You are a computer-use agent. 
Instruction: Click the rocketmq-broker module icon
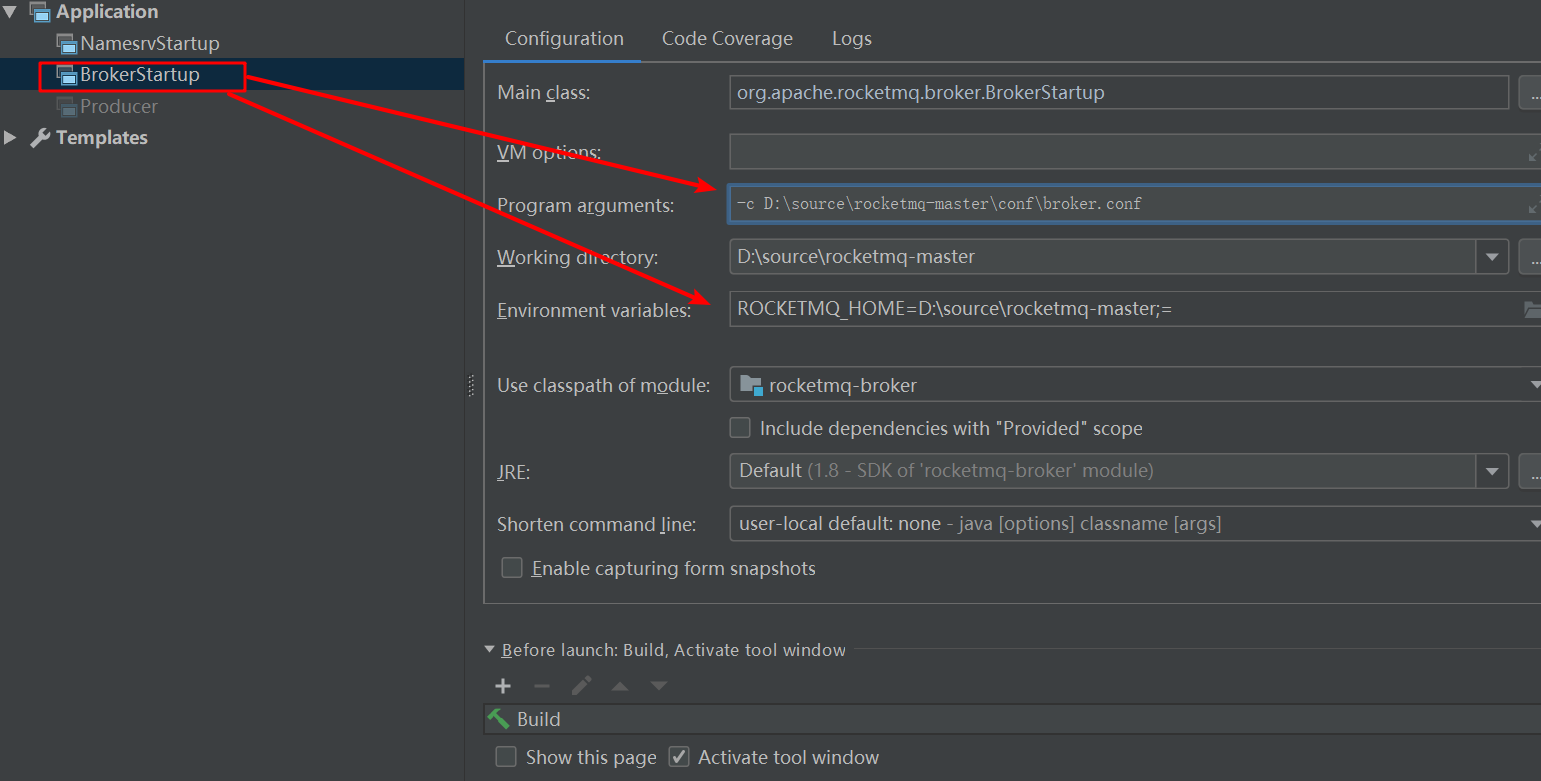(x=751, y=384)
